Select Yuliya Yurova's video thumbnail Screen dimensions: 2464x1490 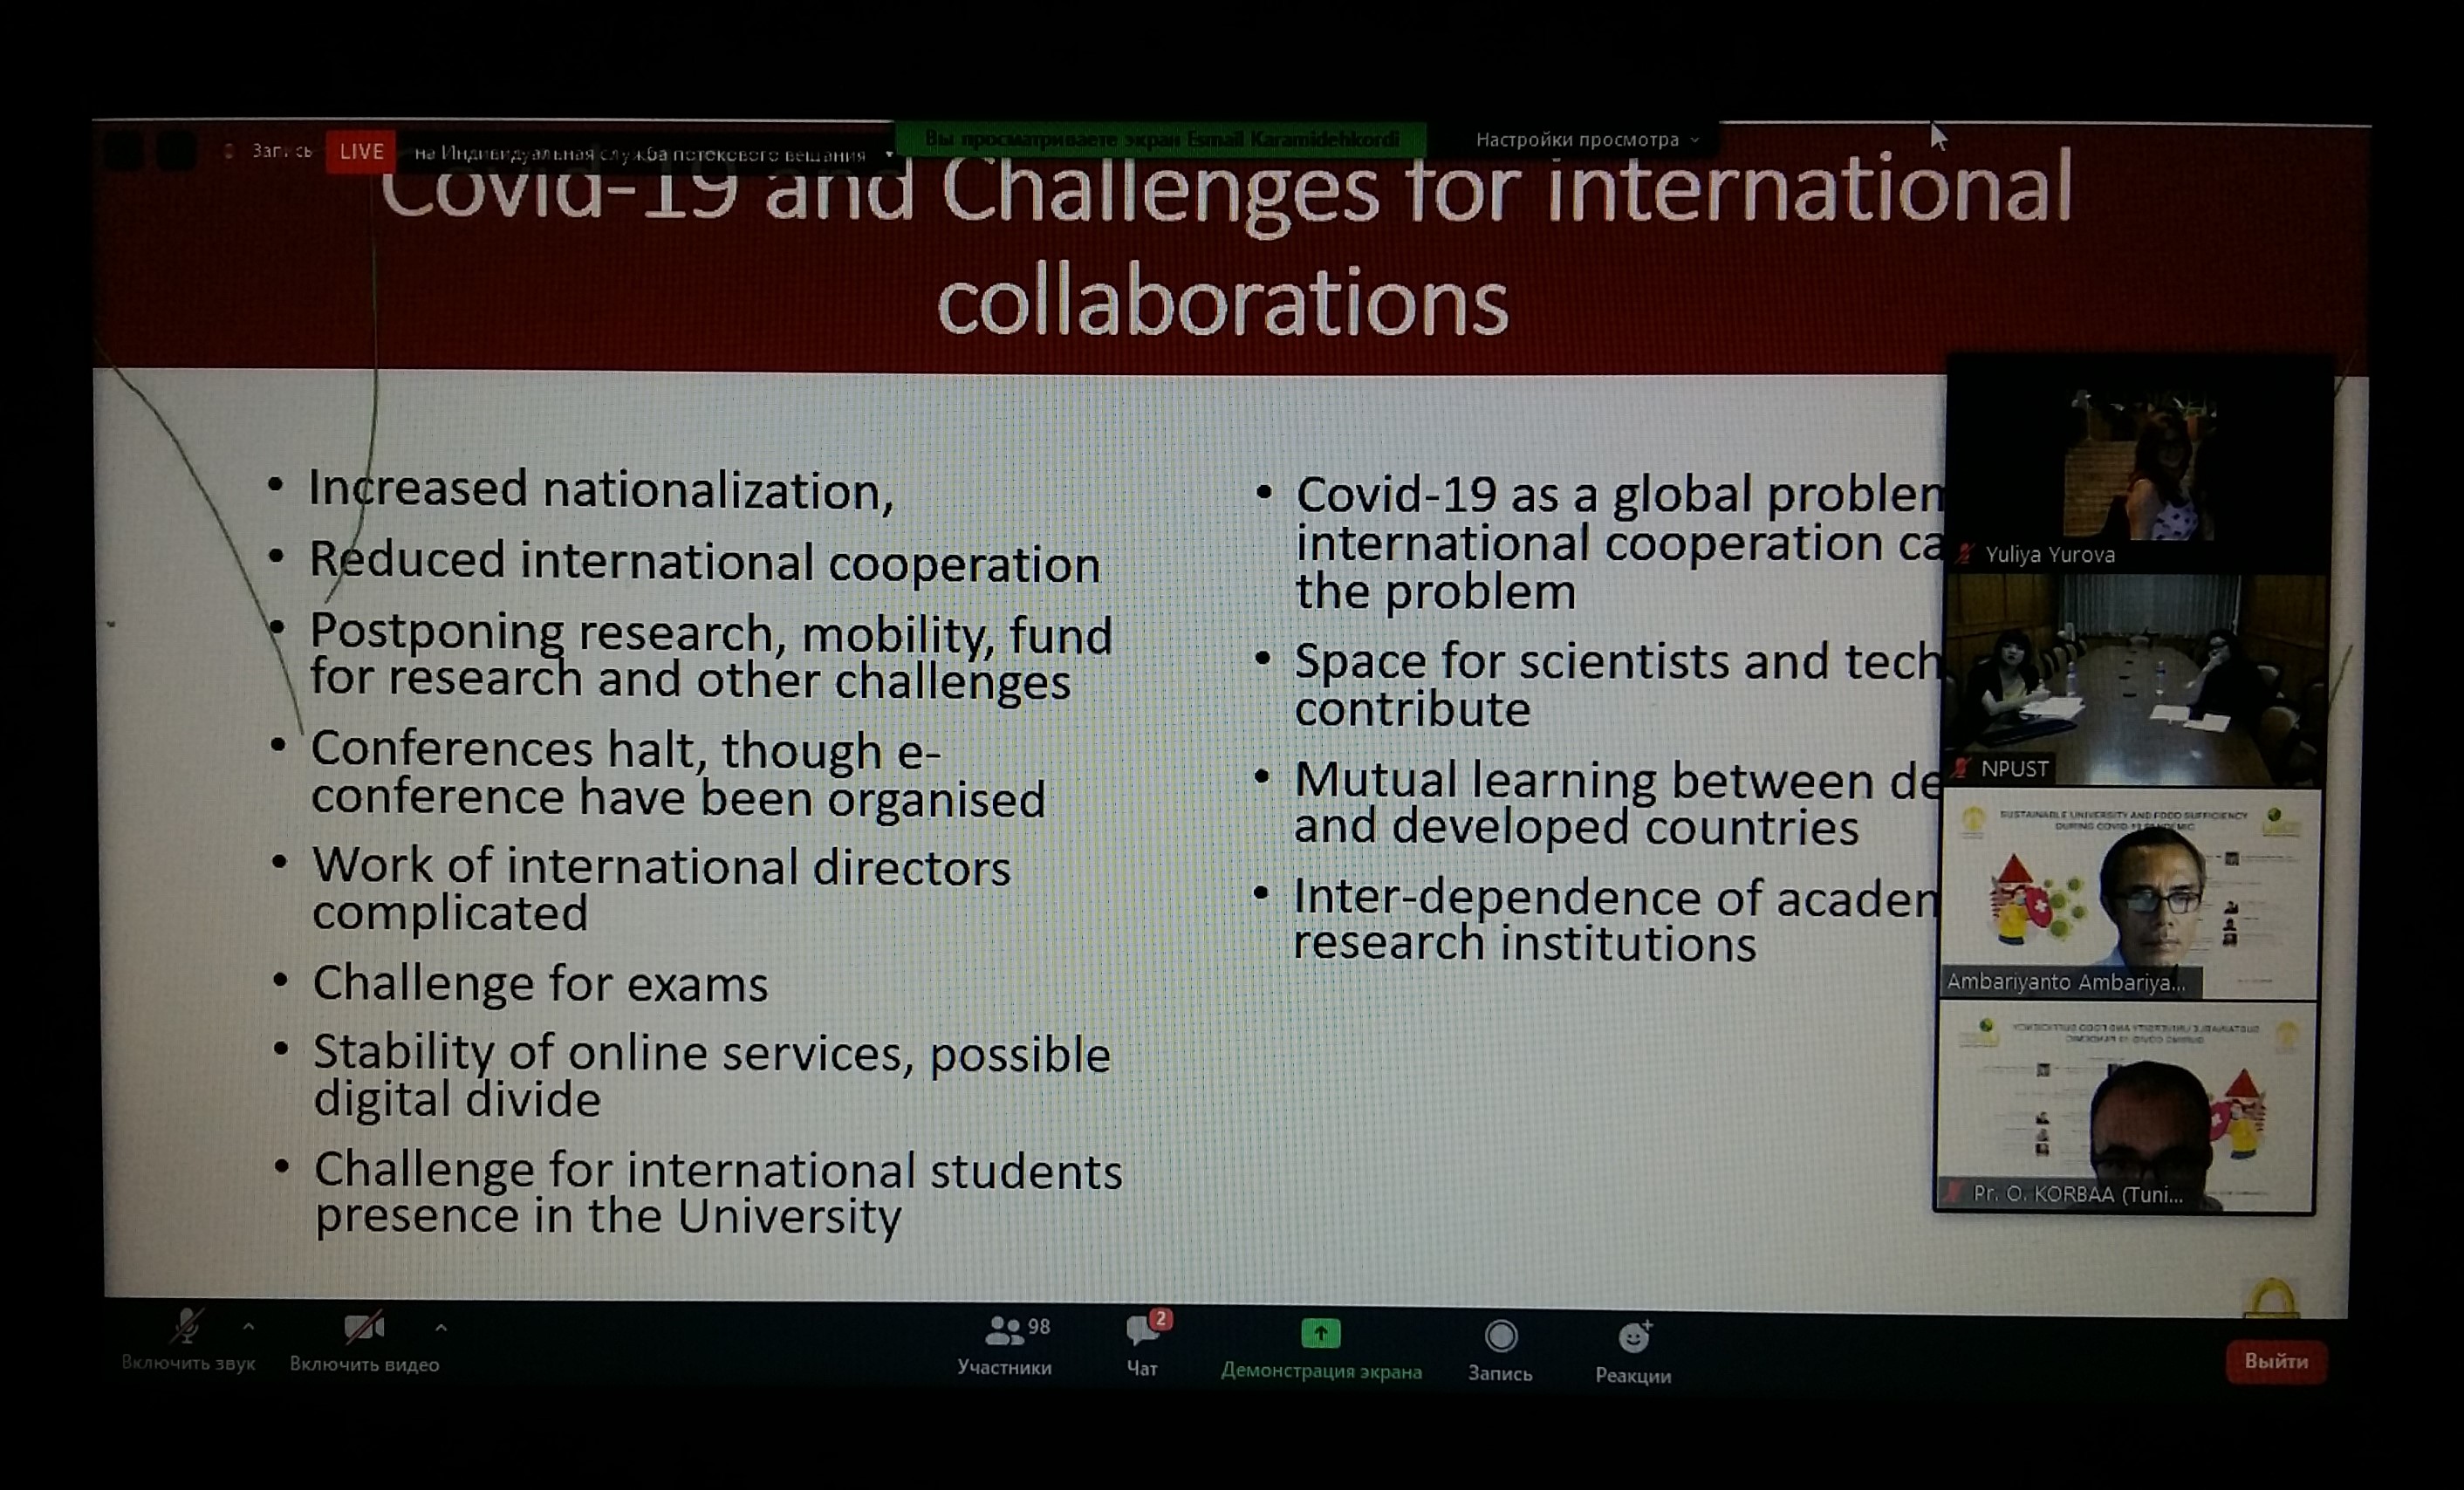coord(2138,465)
